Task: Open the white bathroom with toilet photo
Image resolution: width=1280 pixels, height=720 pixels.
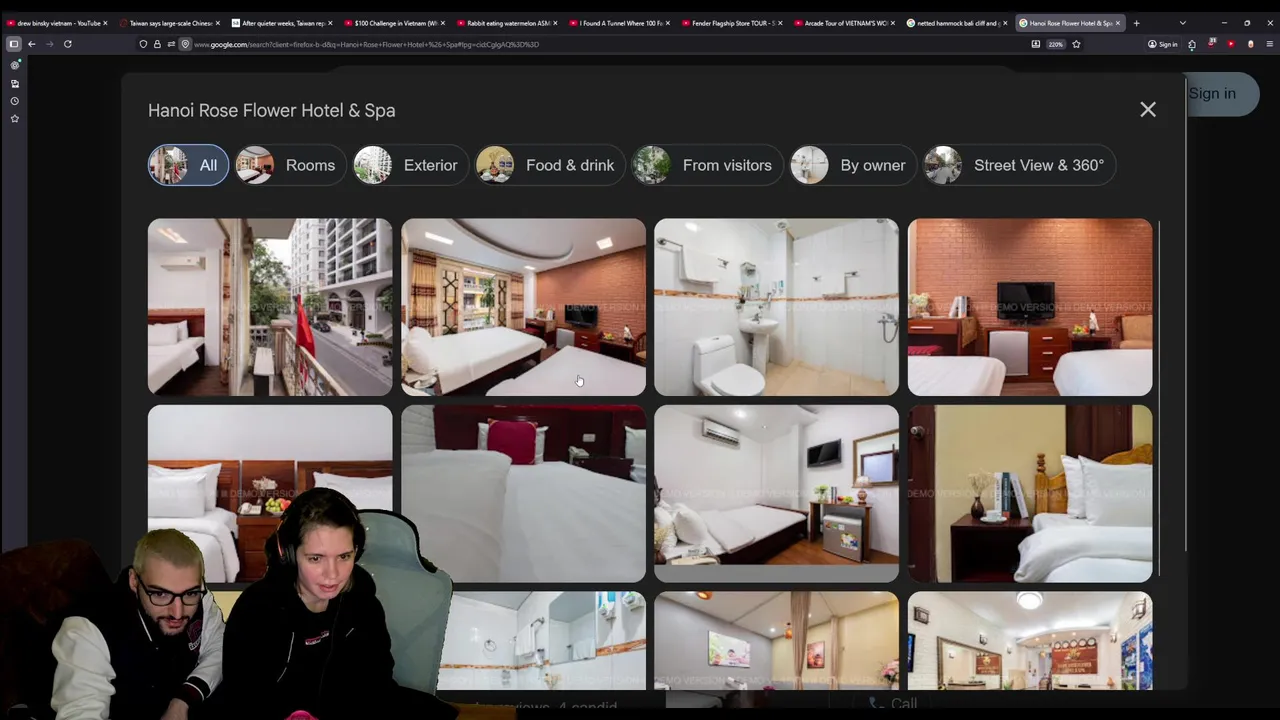Action: point(776,307)
